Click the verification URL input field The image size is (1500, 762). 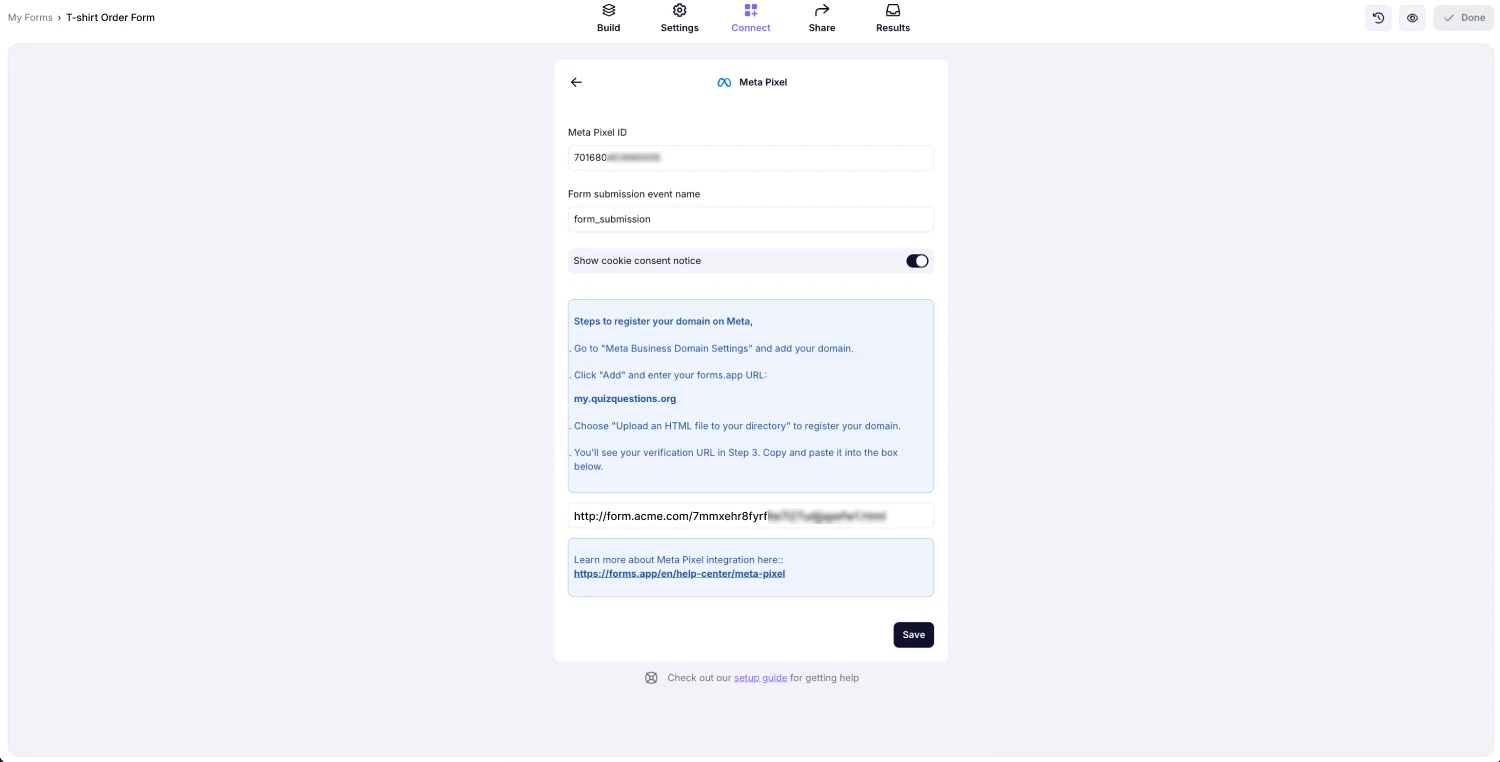point(750,515)
